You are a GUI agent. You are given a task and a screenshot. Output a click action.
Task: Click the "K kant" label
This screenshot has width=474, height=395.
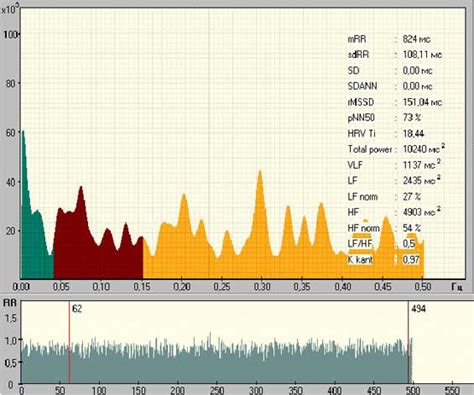pos(360,260)
